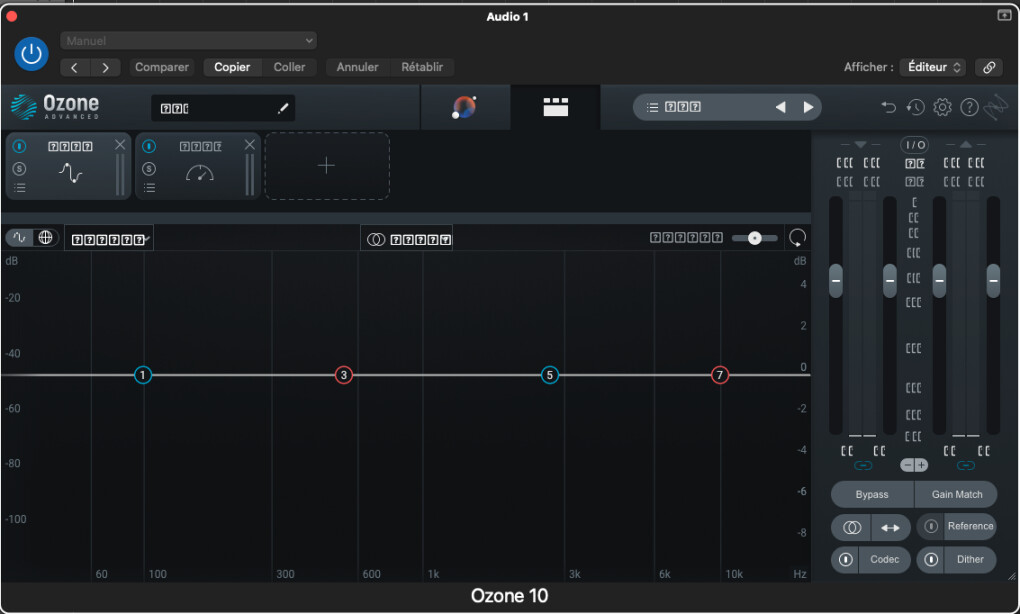Select previous preset left triangle
The height and width of the screenshot is (614, 1020).
click(781, 107)
